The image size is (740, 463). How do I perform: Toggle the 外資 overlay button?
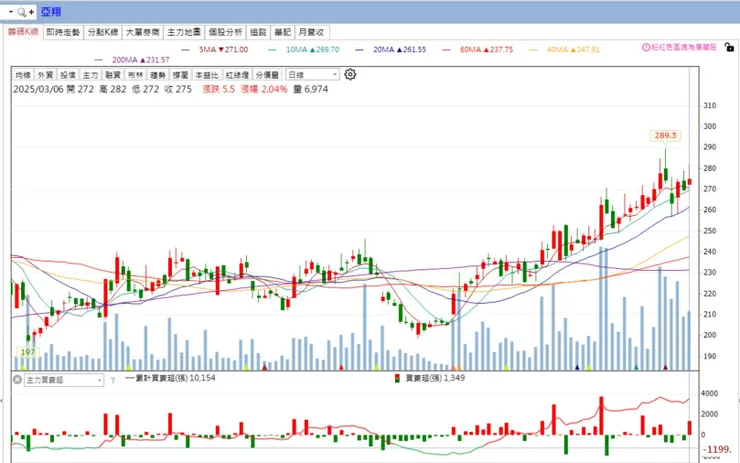[45, 75]
